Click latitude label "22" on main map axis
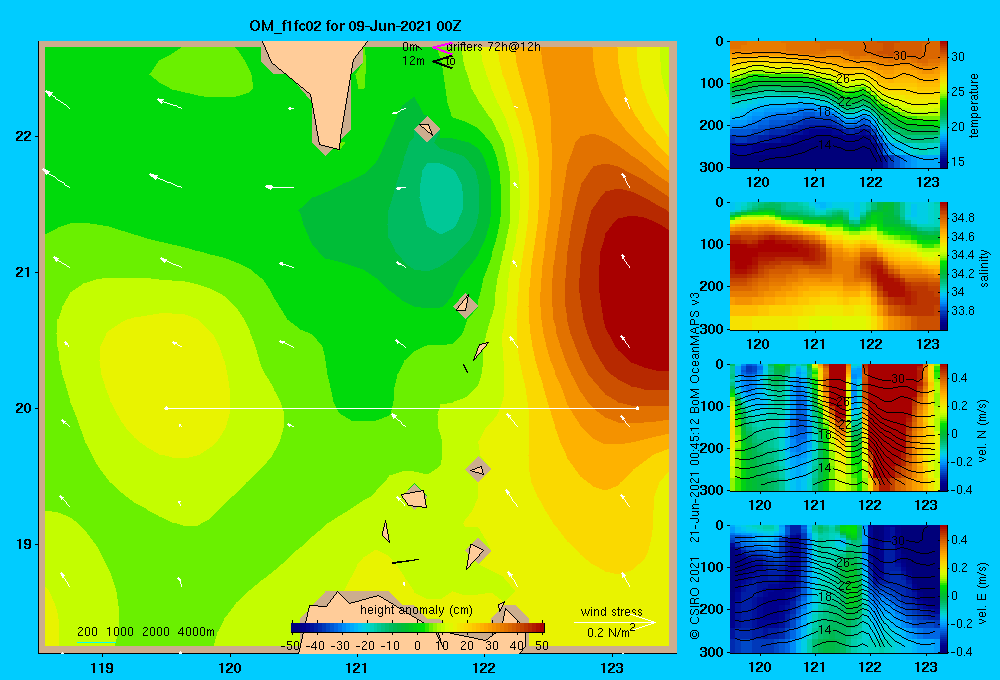This screenshot has height=680, width=1000. click(x=23, y=137)
